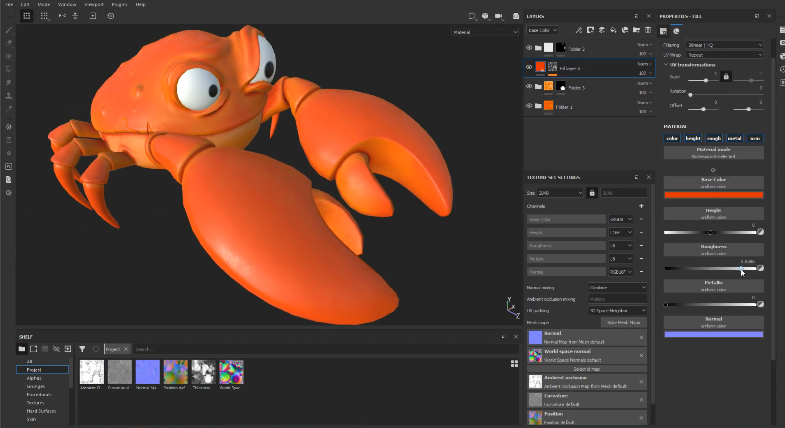Click the vertical align symmetry icon in toolbar

coord(75,16)
